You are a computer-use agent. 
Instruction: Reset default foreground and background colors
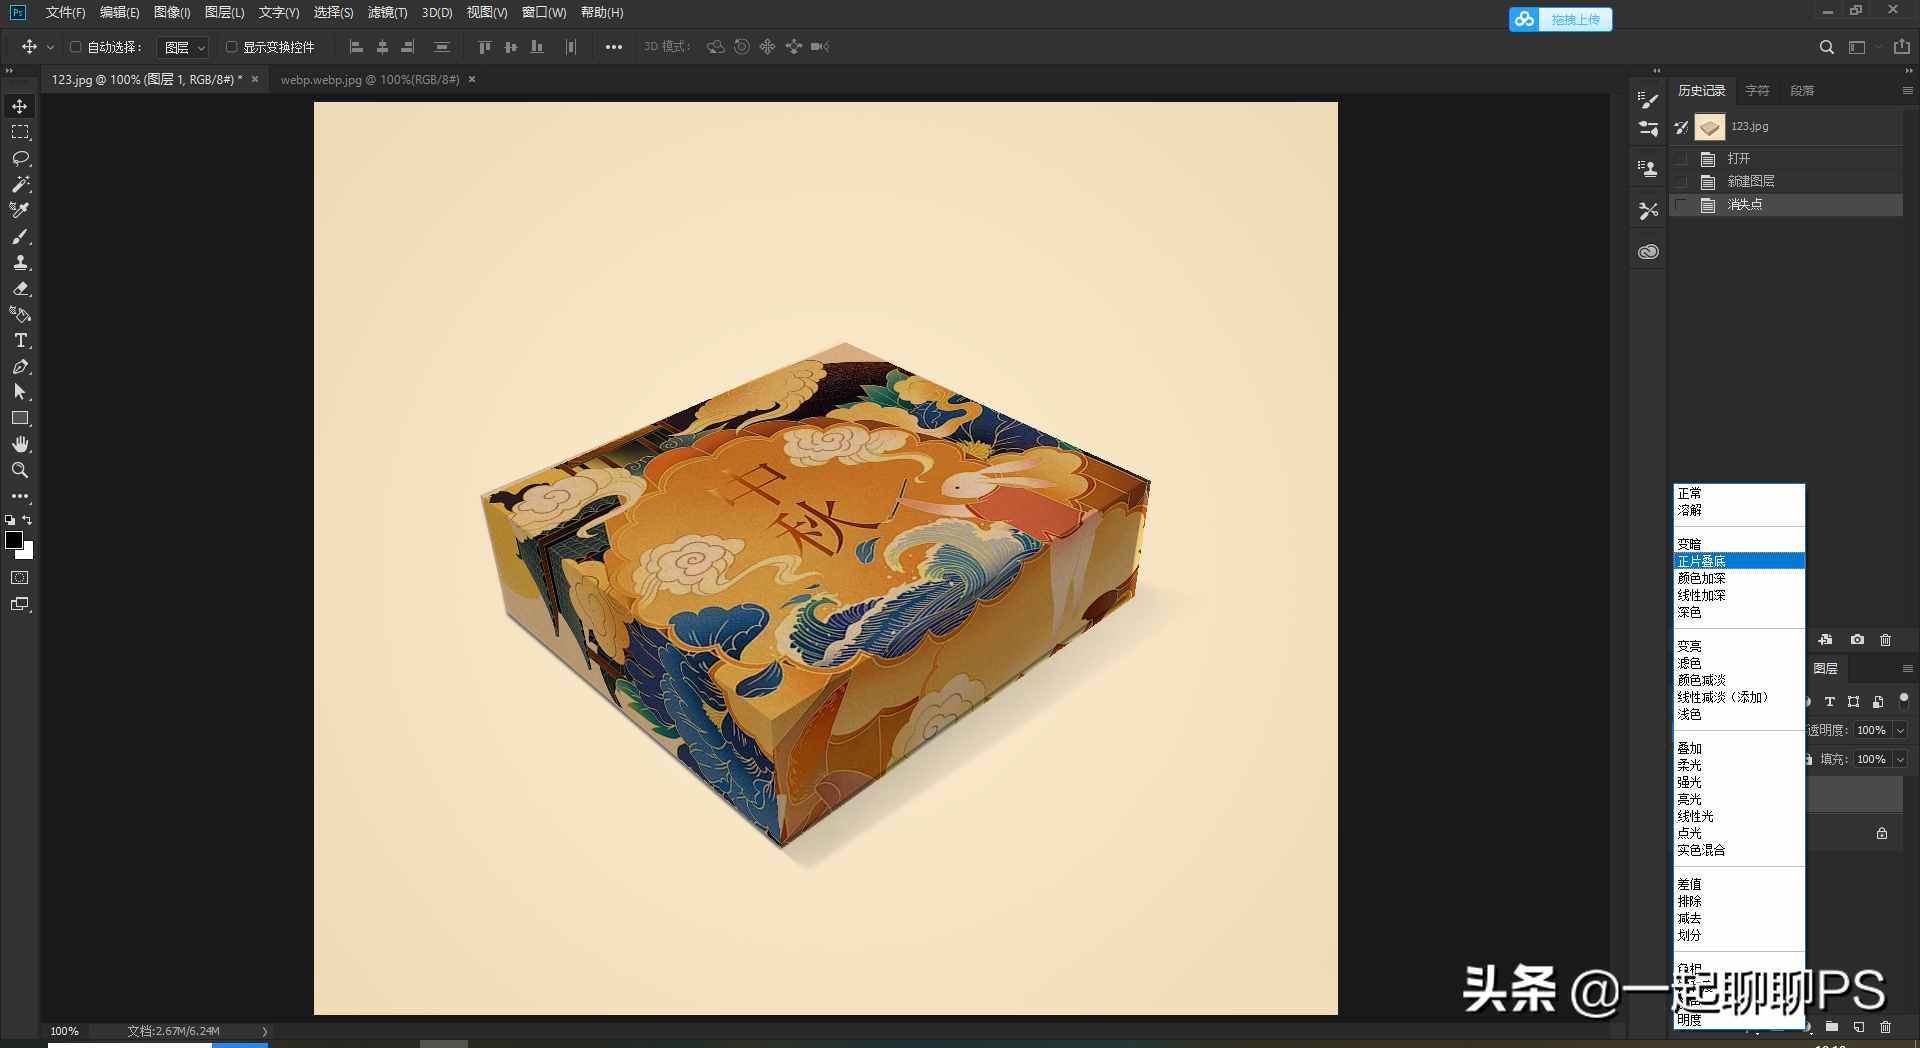10,520
